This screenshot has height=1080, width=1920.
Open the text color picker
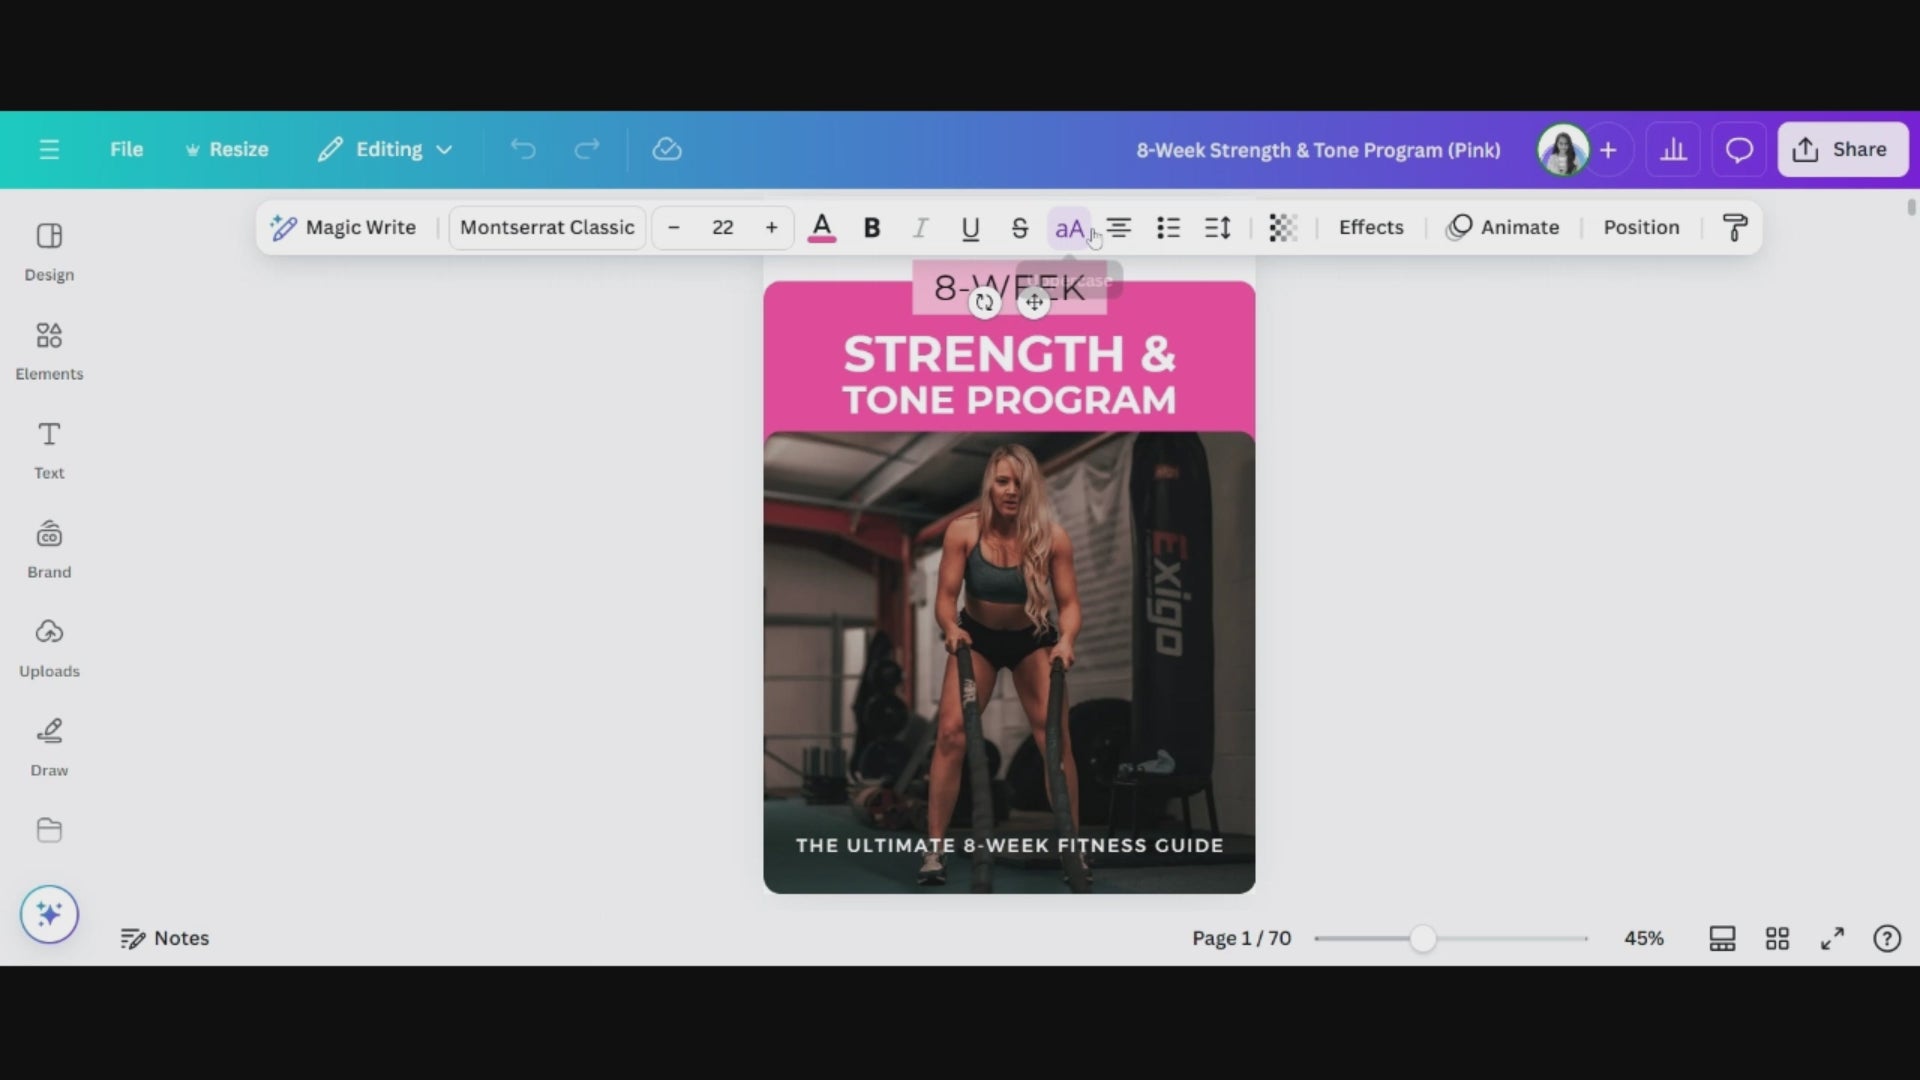[822, 228]
